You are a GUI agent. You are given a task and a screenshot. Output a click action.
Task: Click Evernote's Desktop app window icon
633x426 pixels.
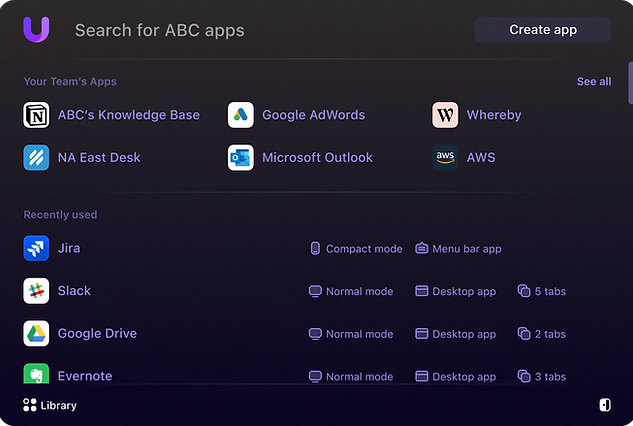[421, 376]
